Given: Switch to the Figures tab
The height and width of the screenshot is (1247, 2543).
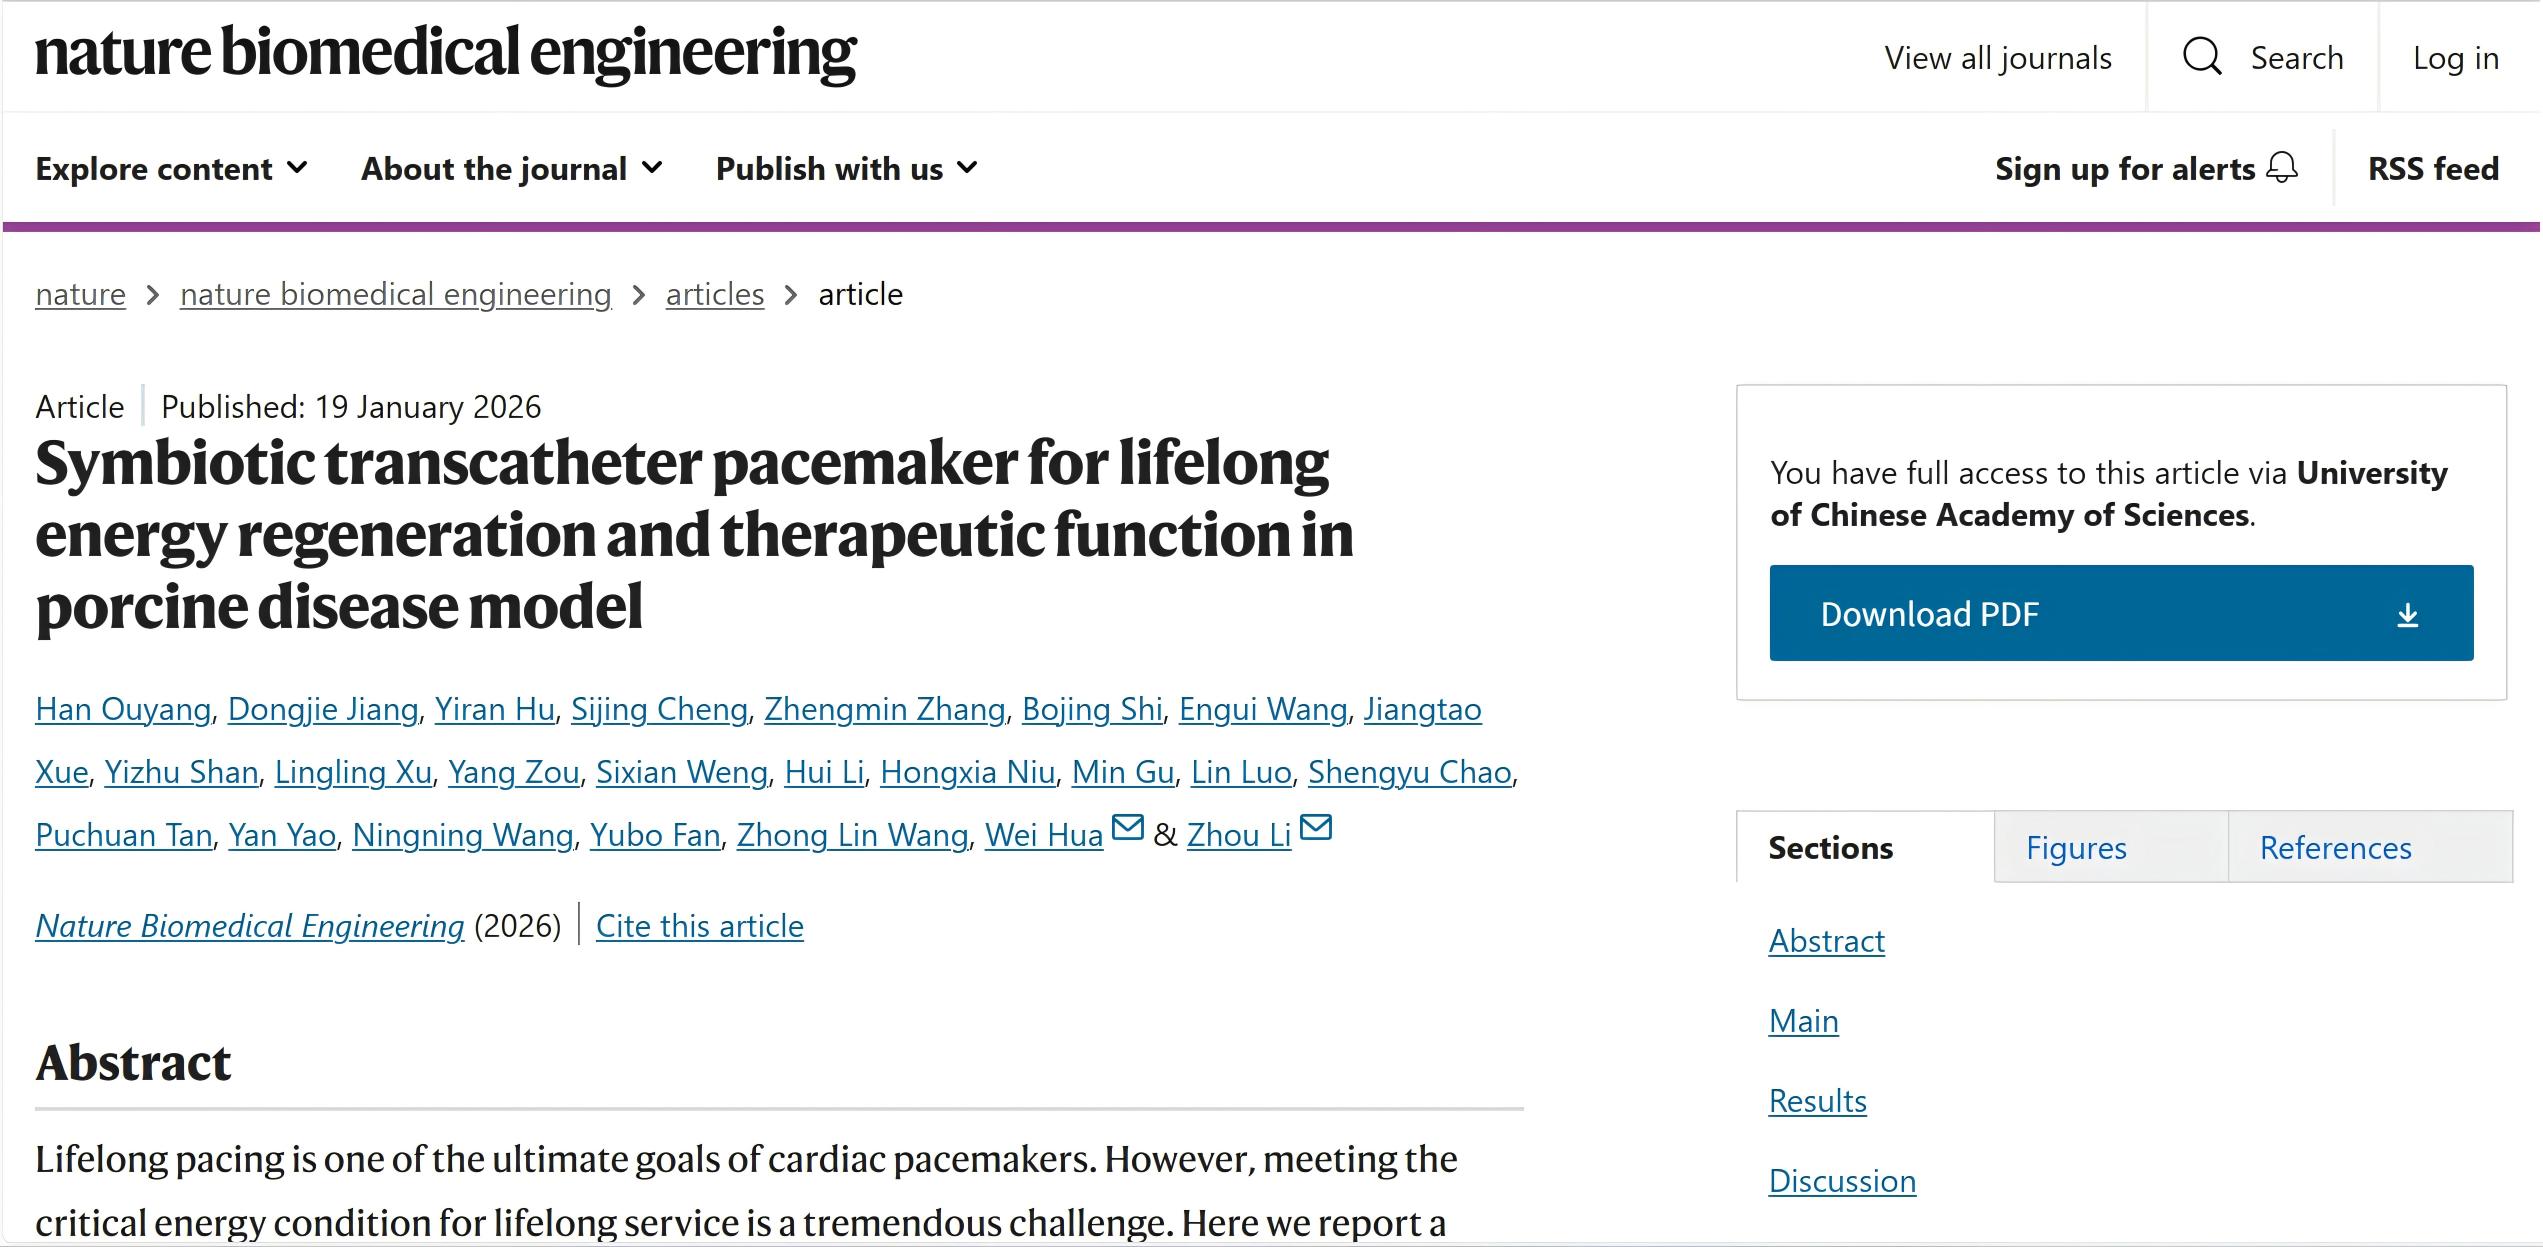Looking at the screenshot, I should 2076,848.
